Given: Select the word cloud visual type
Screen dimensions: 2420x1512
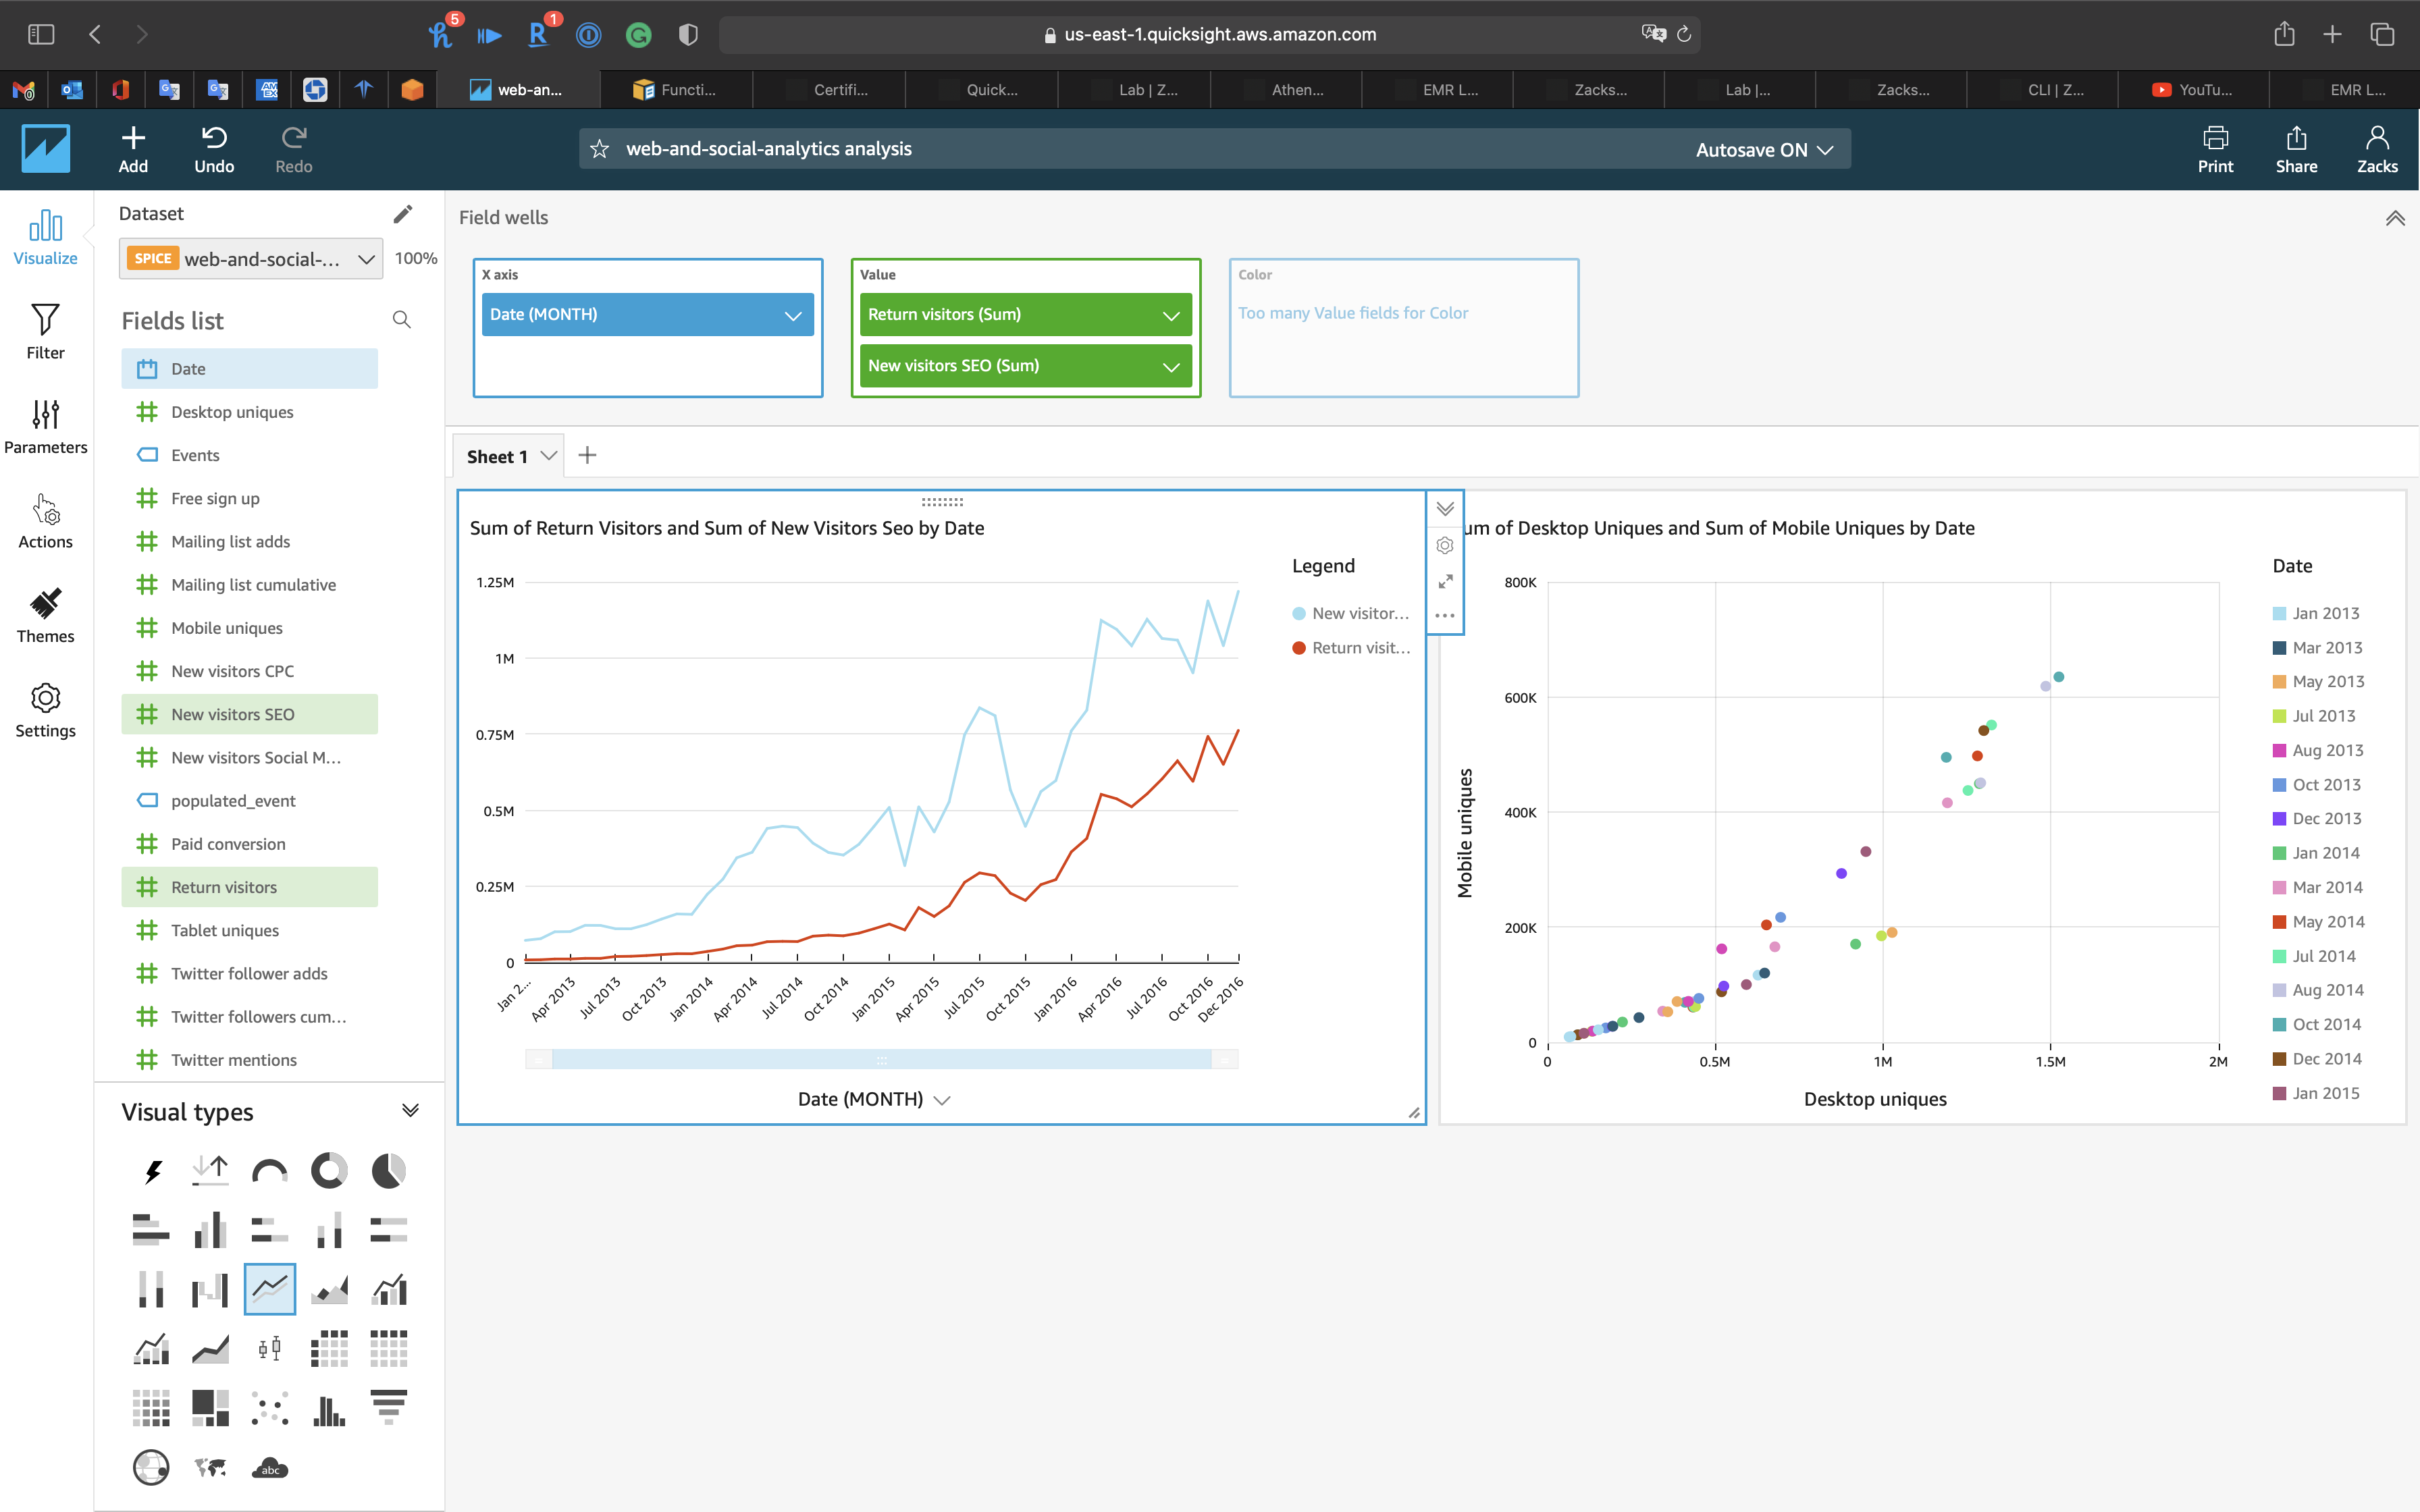Looking at the screenshot, I should pyautogui.click(x=270, y=1468).
